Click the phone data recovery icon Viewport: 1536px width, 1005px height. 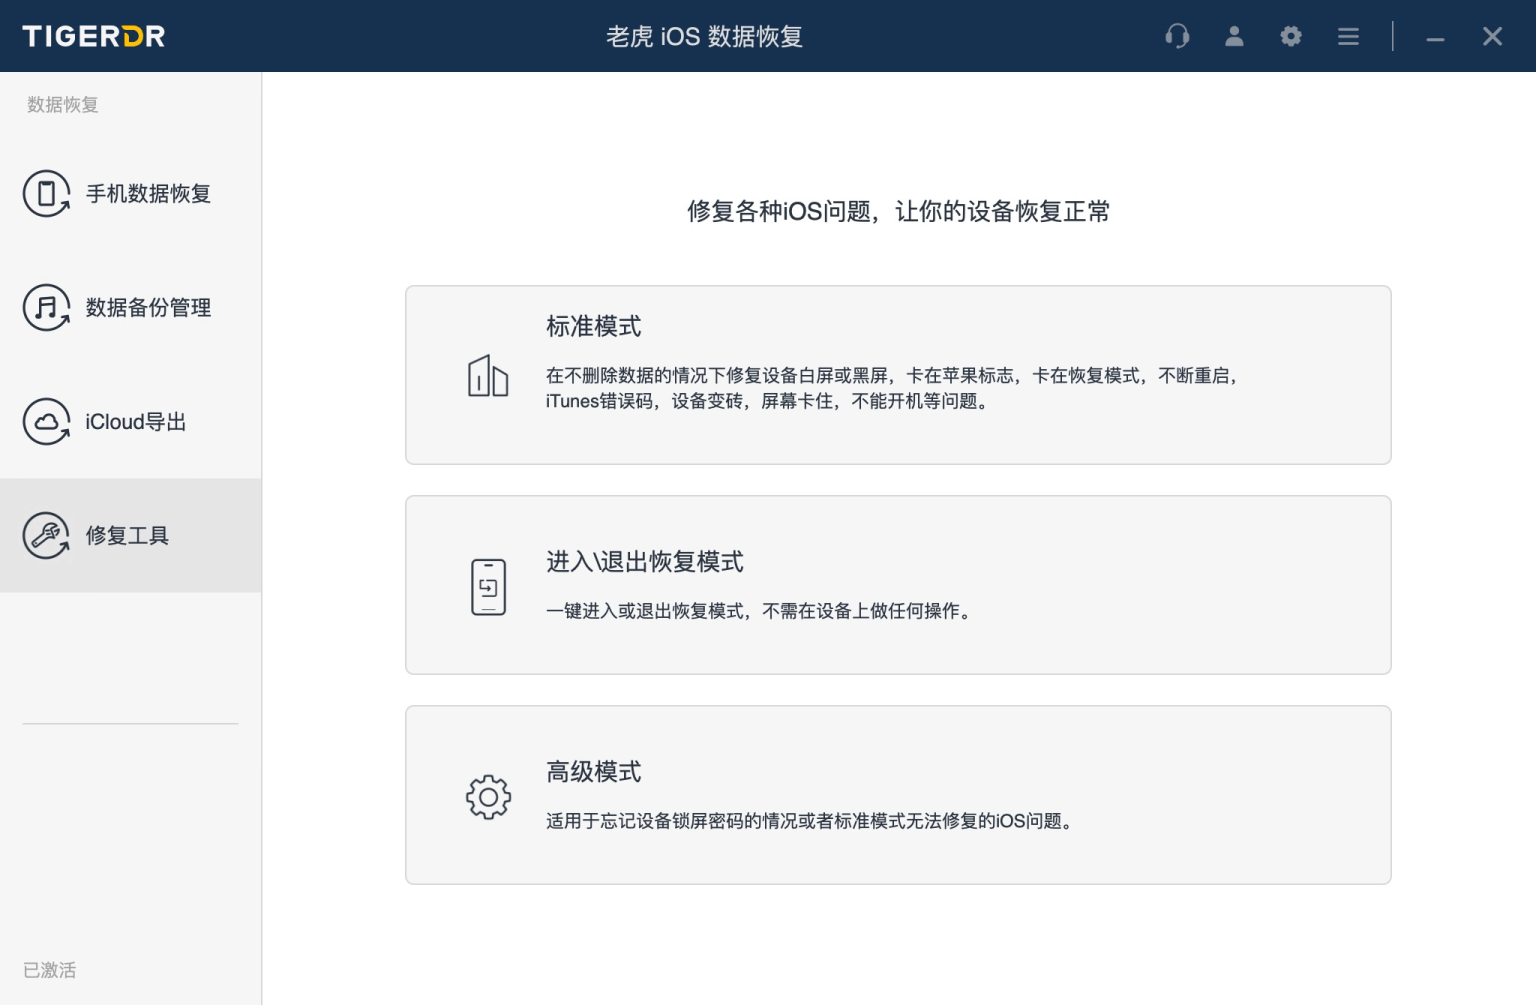tap(46, 194)
